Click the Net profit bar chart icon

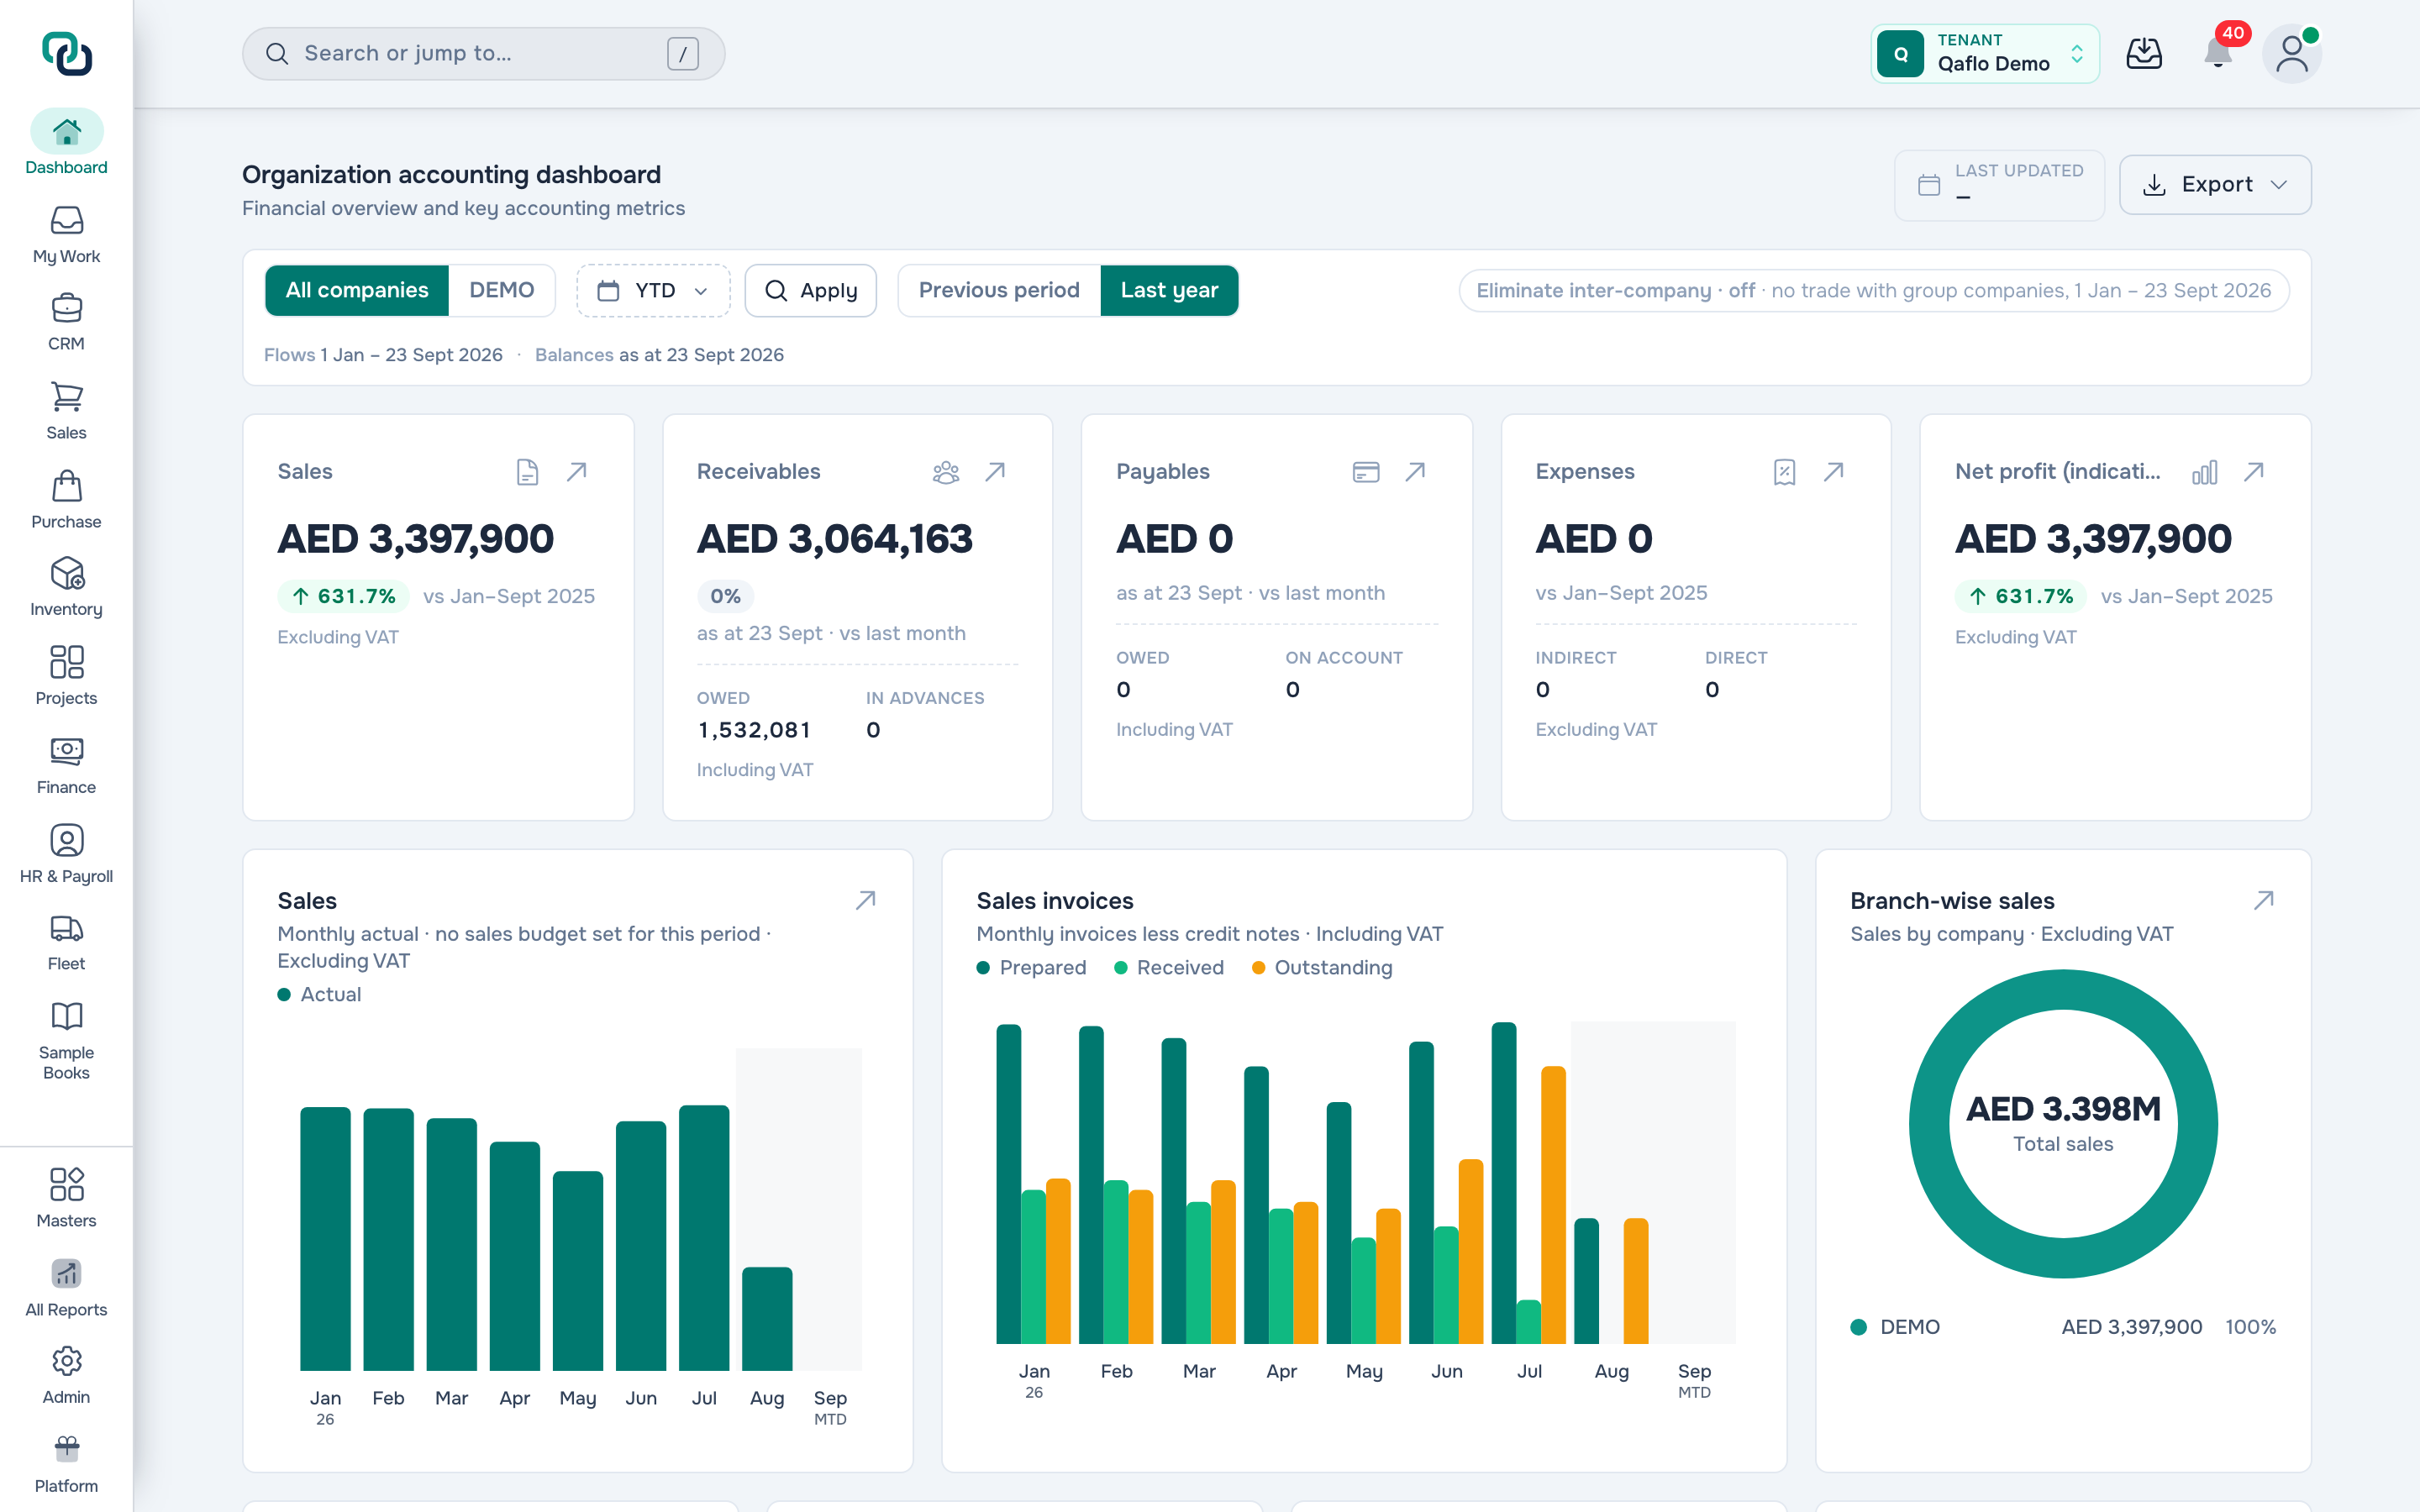2205,472
